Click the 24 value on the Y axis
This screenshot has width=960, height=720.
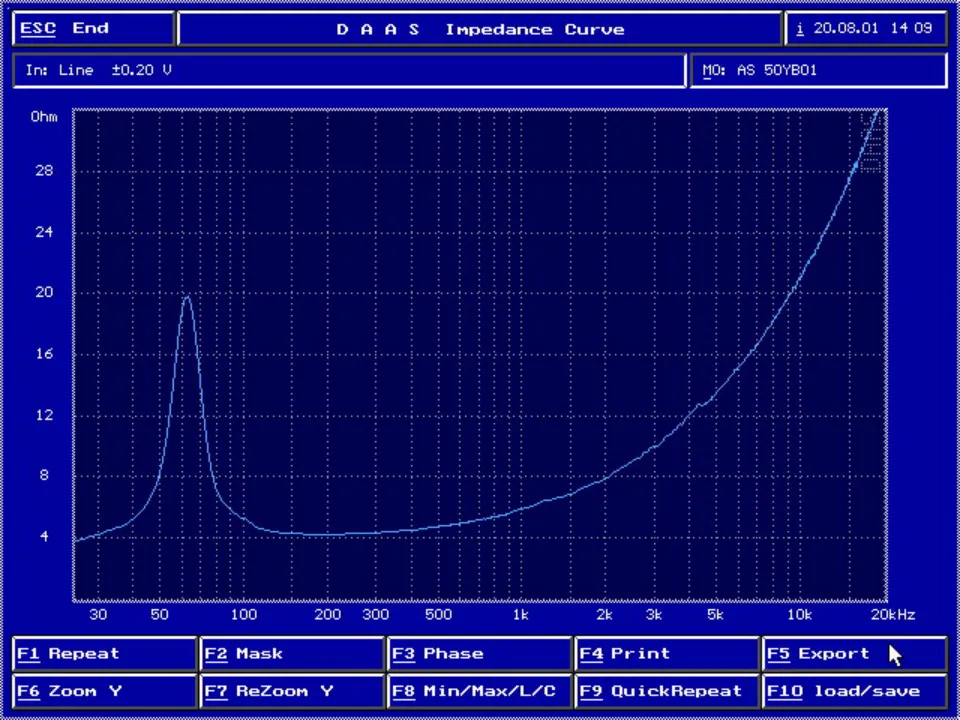(44, 232)
